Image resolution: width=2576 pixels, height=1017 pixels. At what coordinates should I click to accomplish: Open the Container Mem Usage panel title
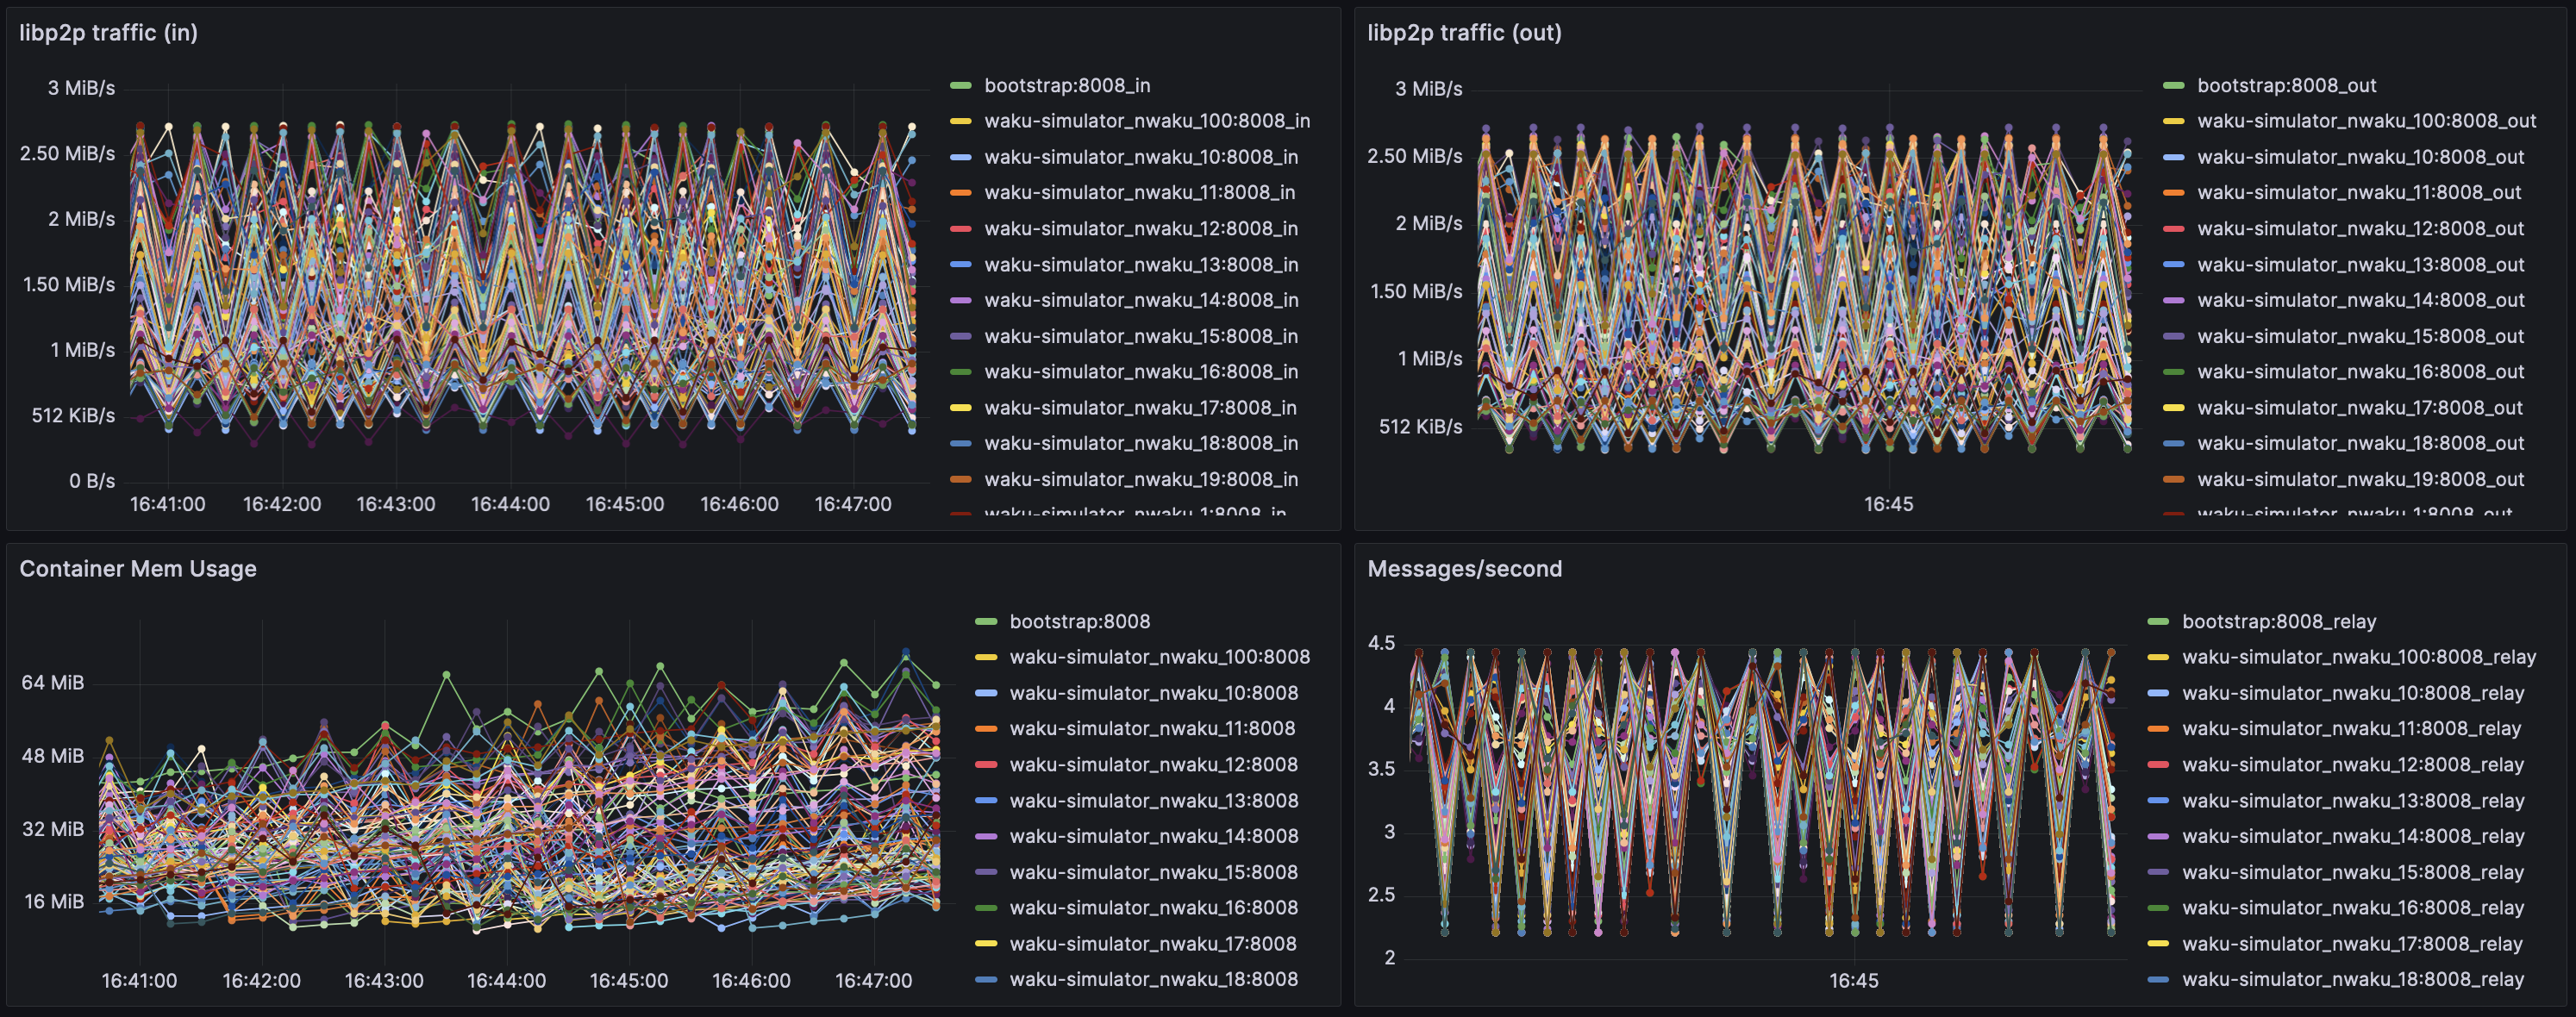point(138,569)
